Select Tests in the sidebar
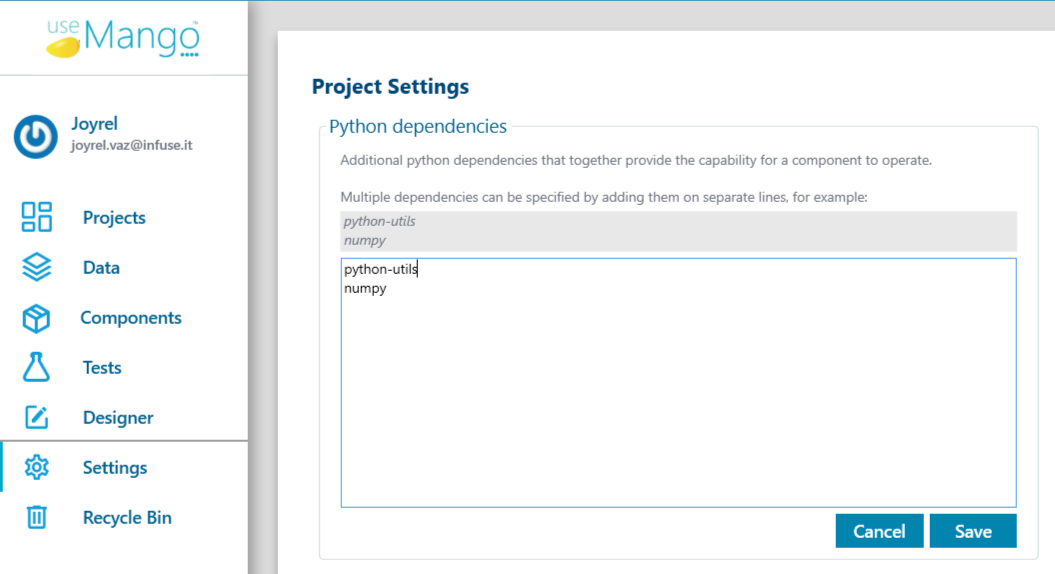Viewport: 1055px width, 574px height. pos(102,367)
